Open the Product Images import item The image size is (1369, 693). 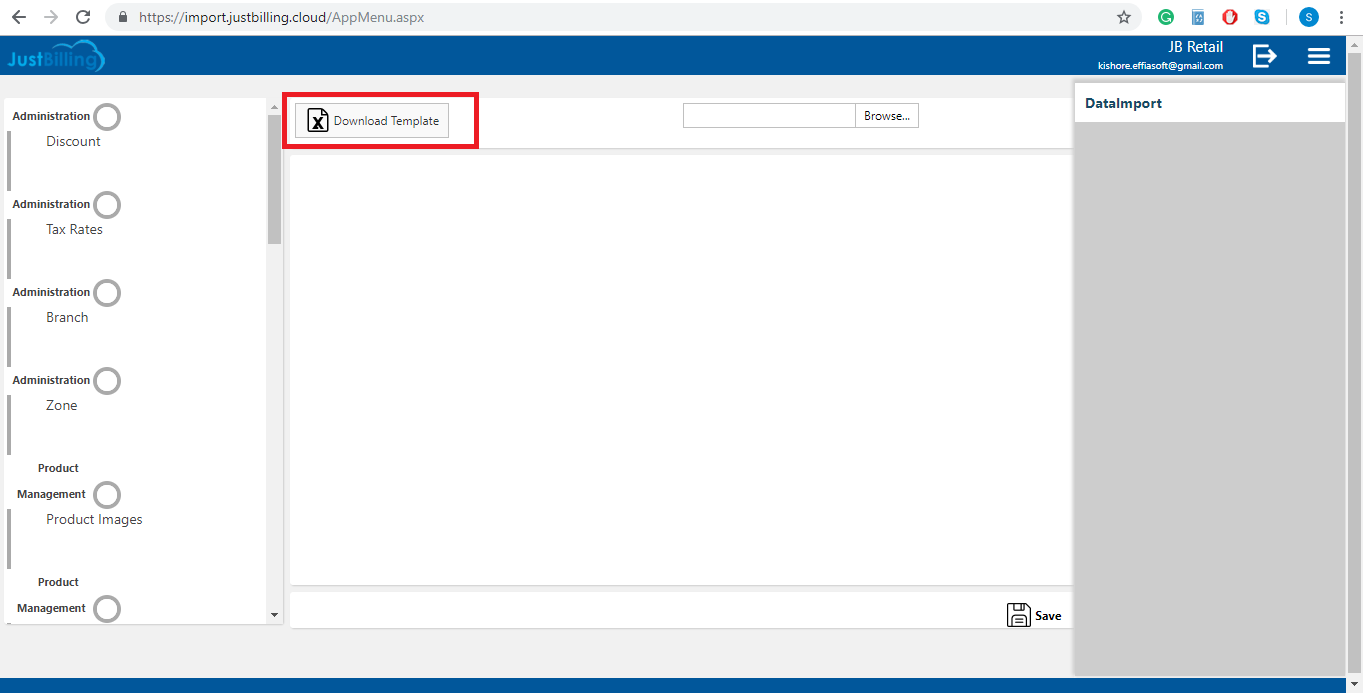coord(94,520)
